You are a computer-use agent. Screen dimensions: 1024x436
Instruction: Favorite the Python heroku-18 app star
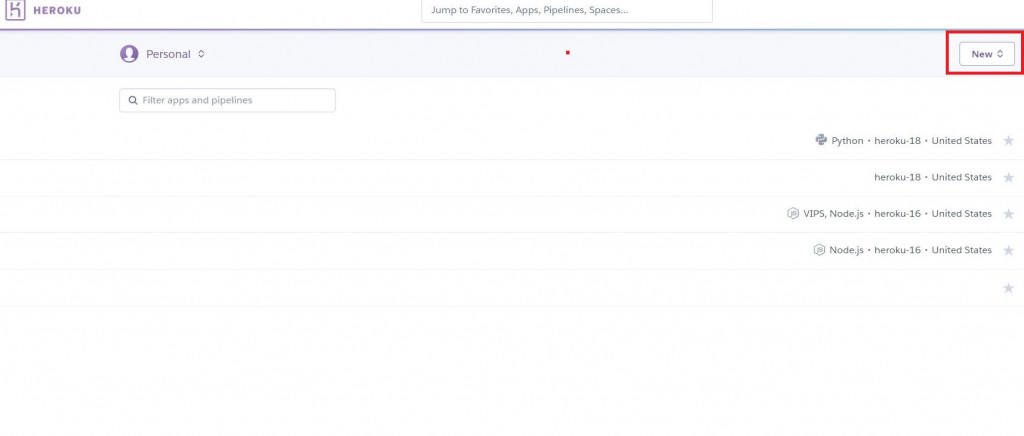(1008, 141)
